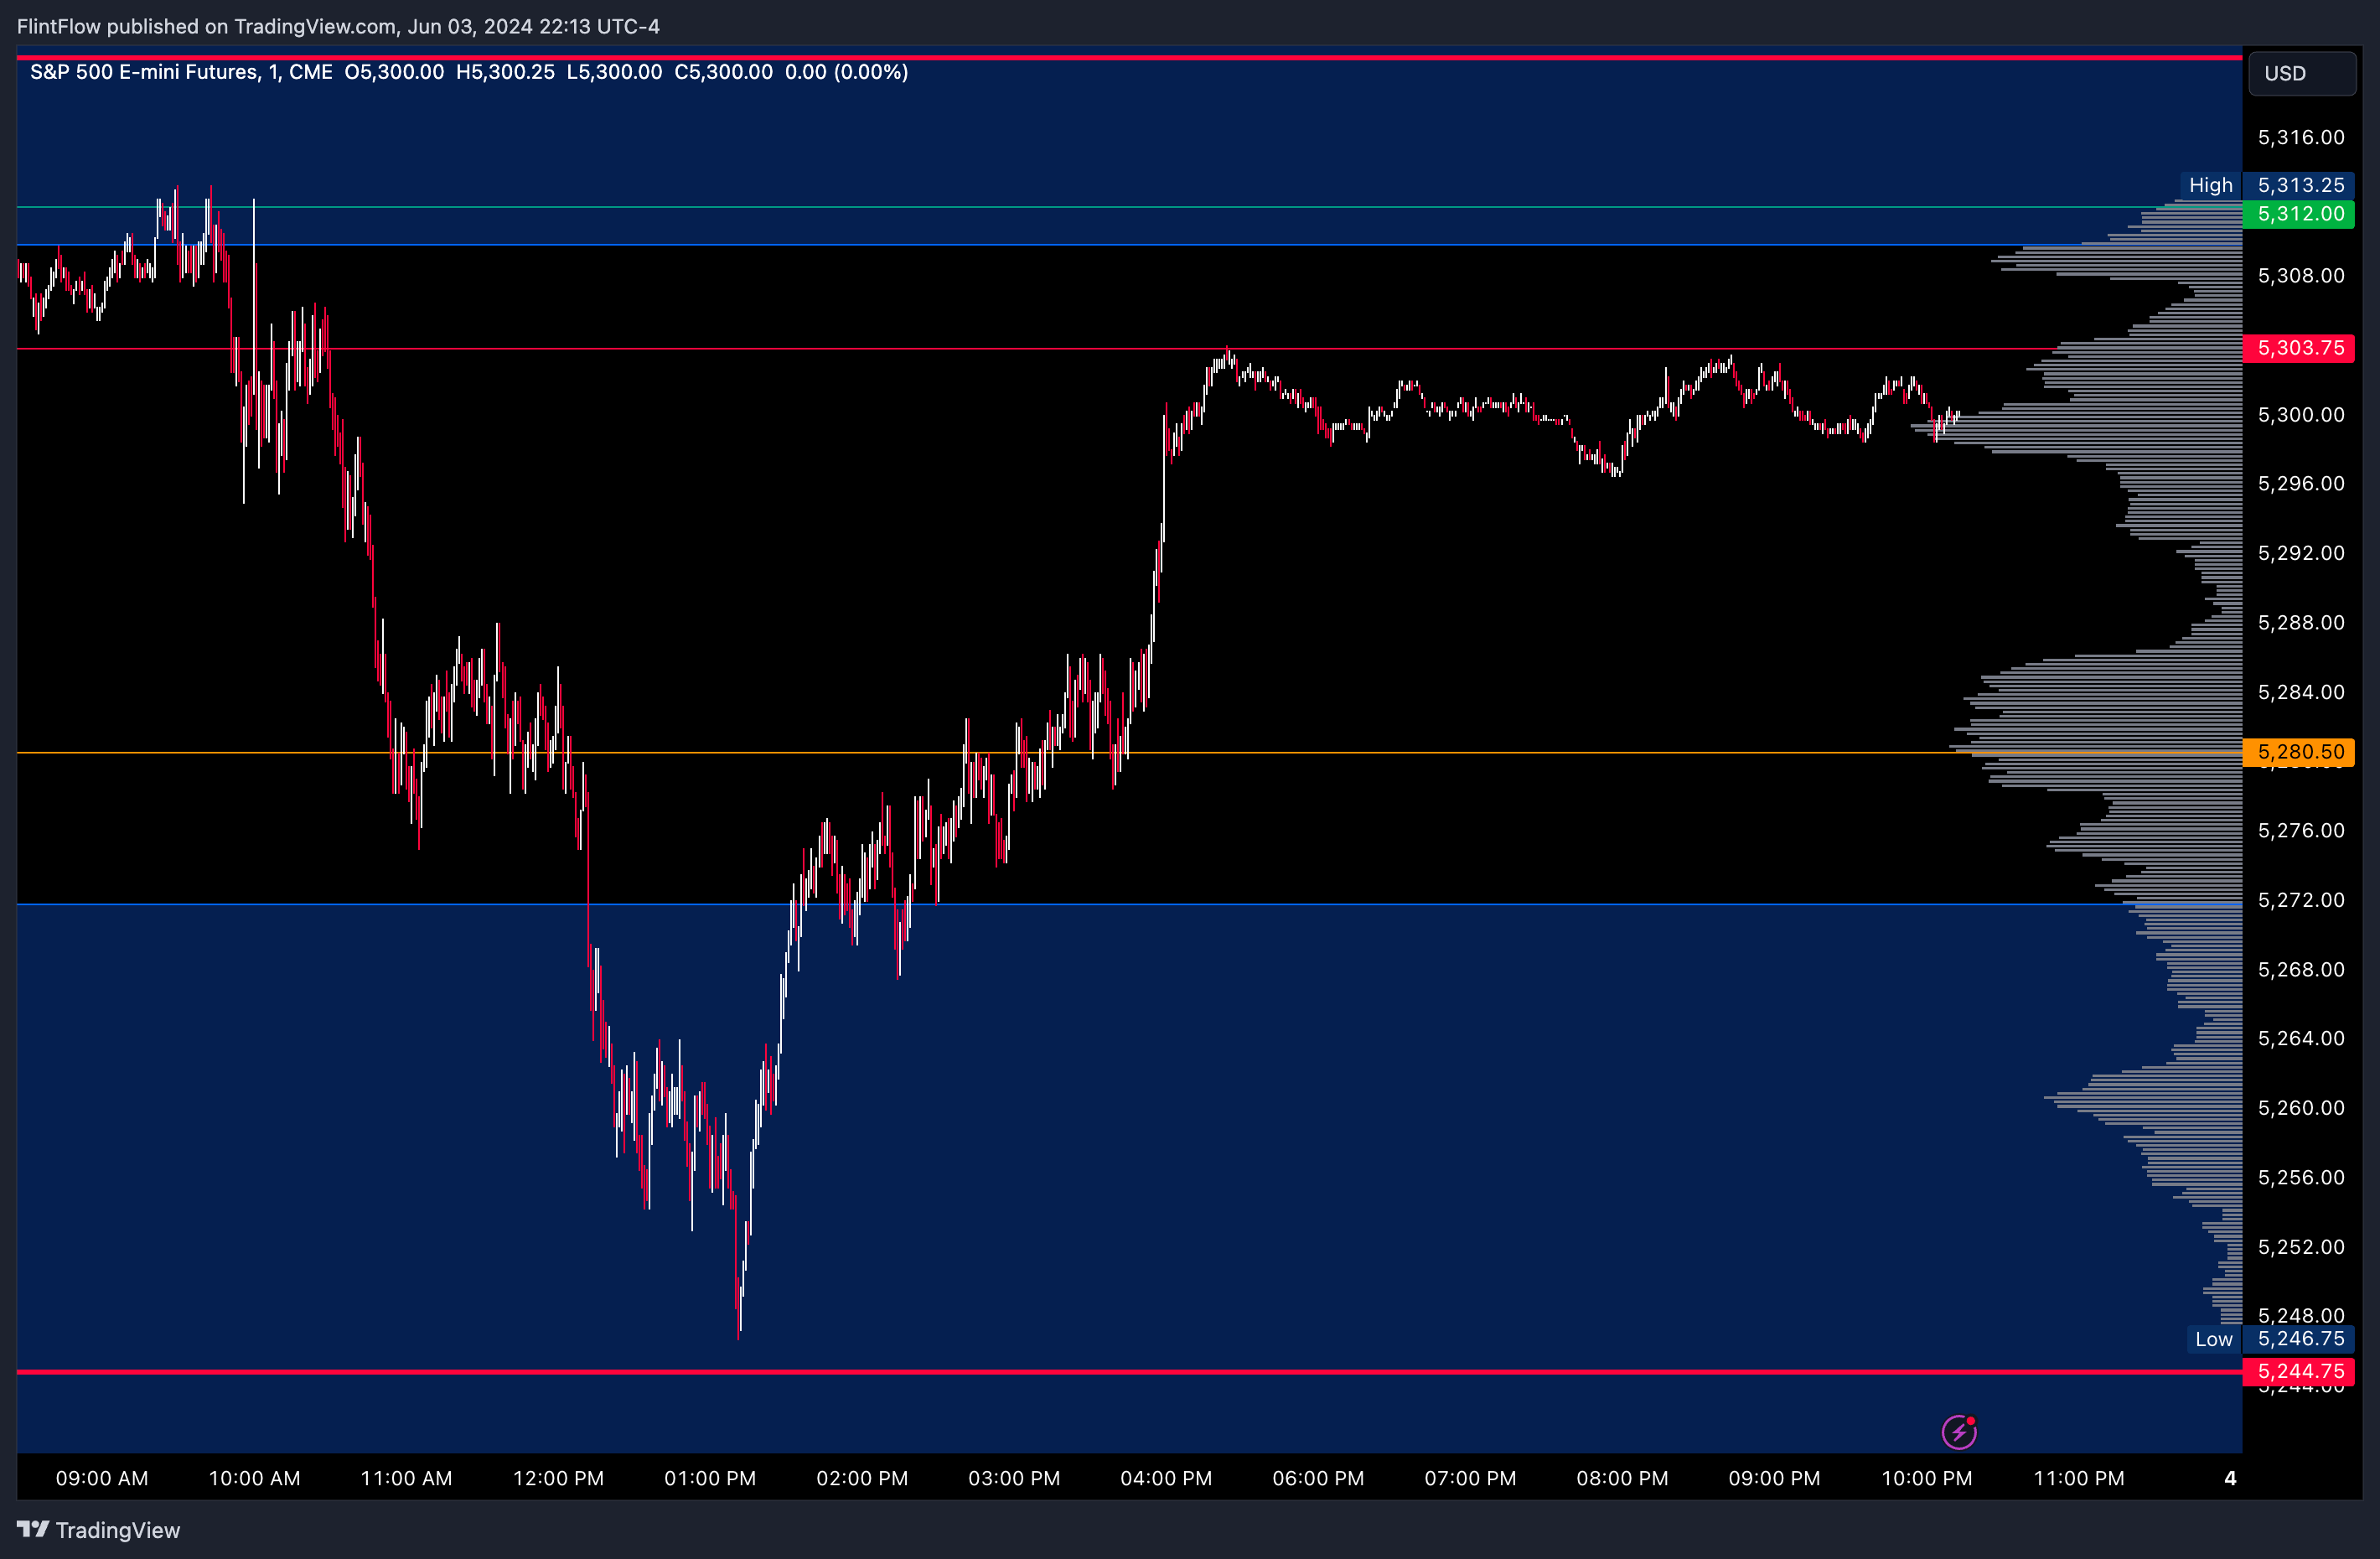
Task: Click the 5,312.00 green price label
Action: [x=2299, y=214]
